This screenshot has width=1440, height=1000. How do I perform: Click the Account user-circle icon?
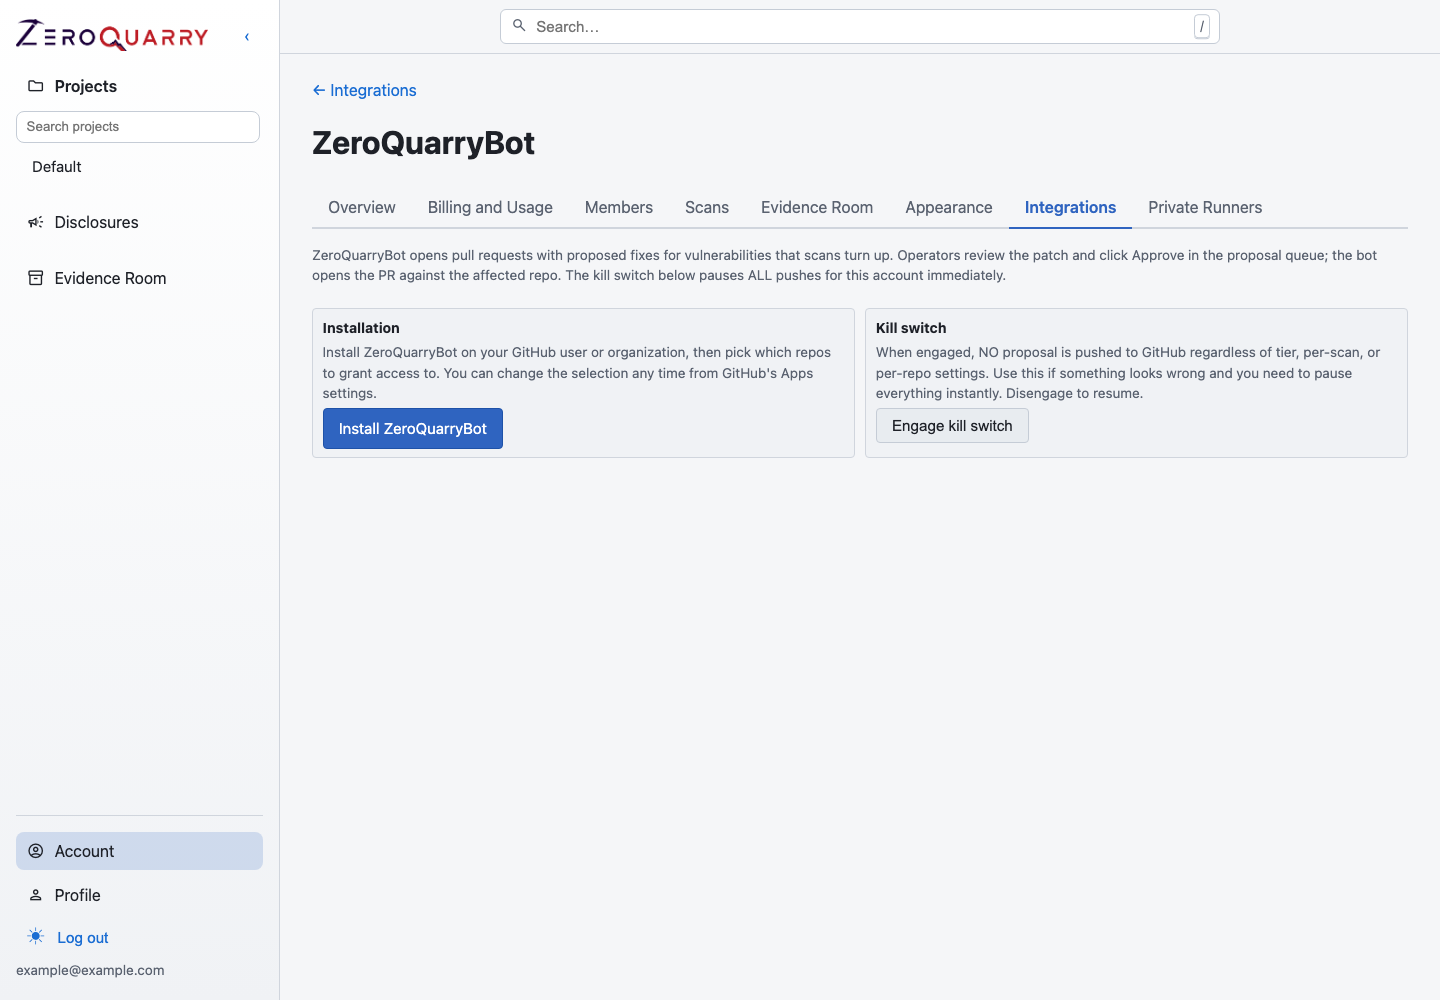36,851
